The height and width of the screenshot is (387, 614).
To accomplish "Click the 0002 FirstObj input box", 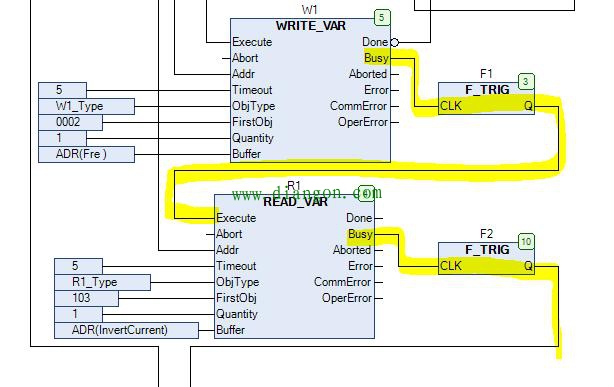I will [x=70, y=122].
